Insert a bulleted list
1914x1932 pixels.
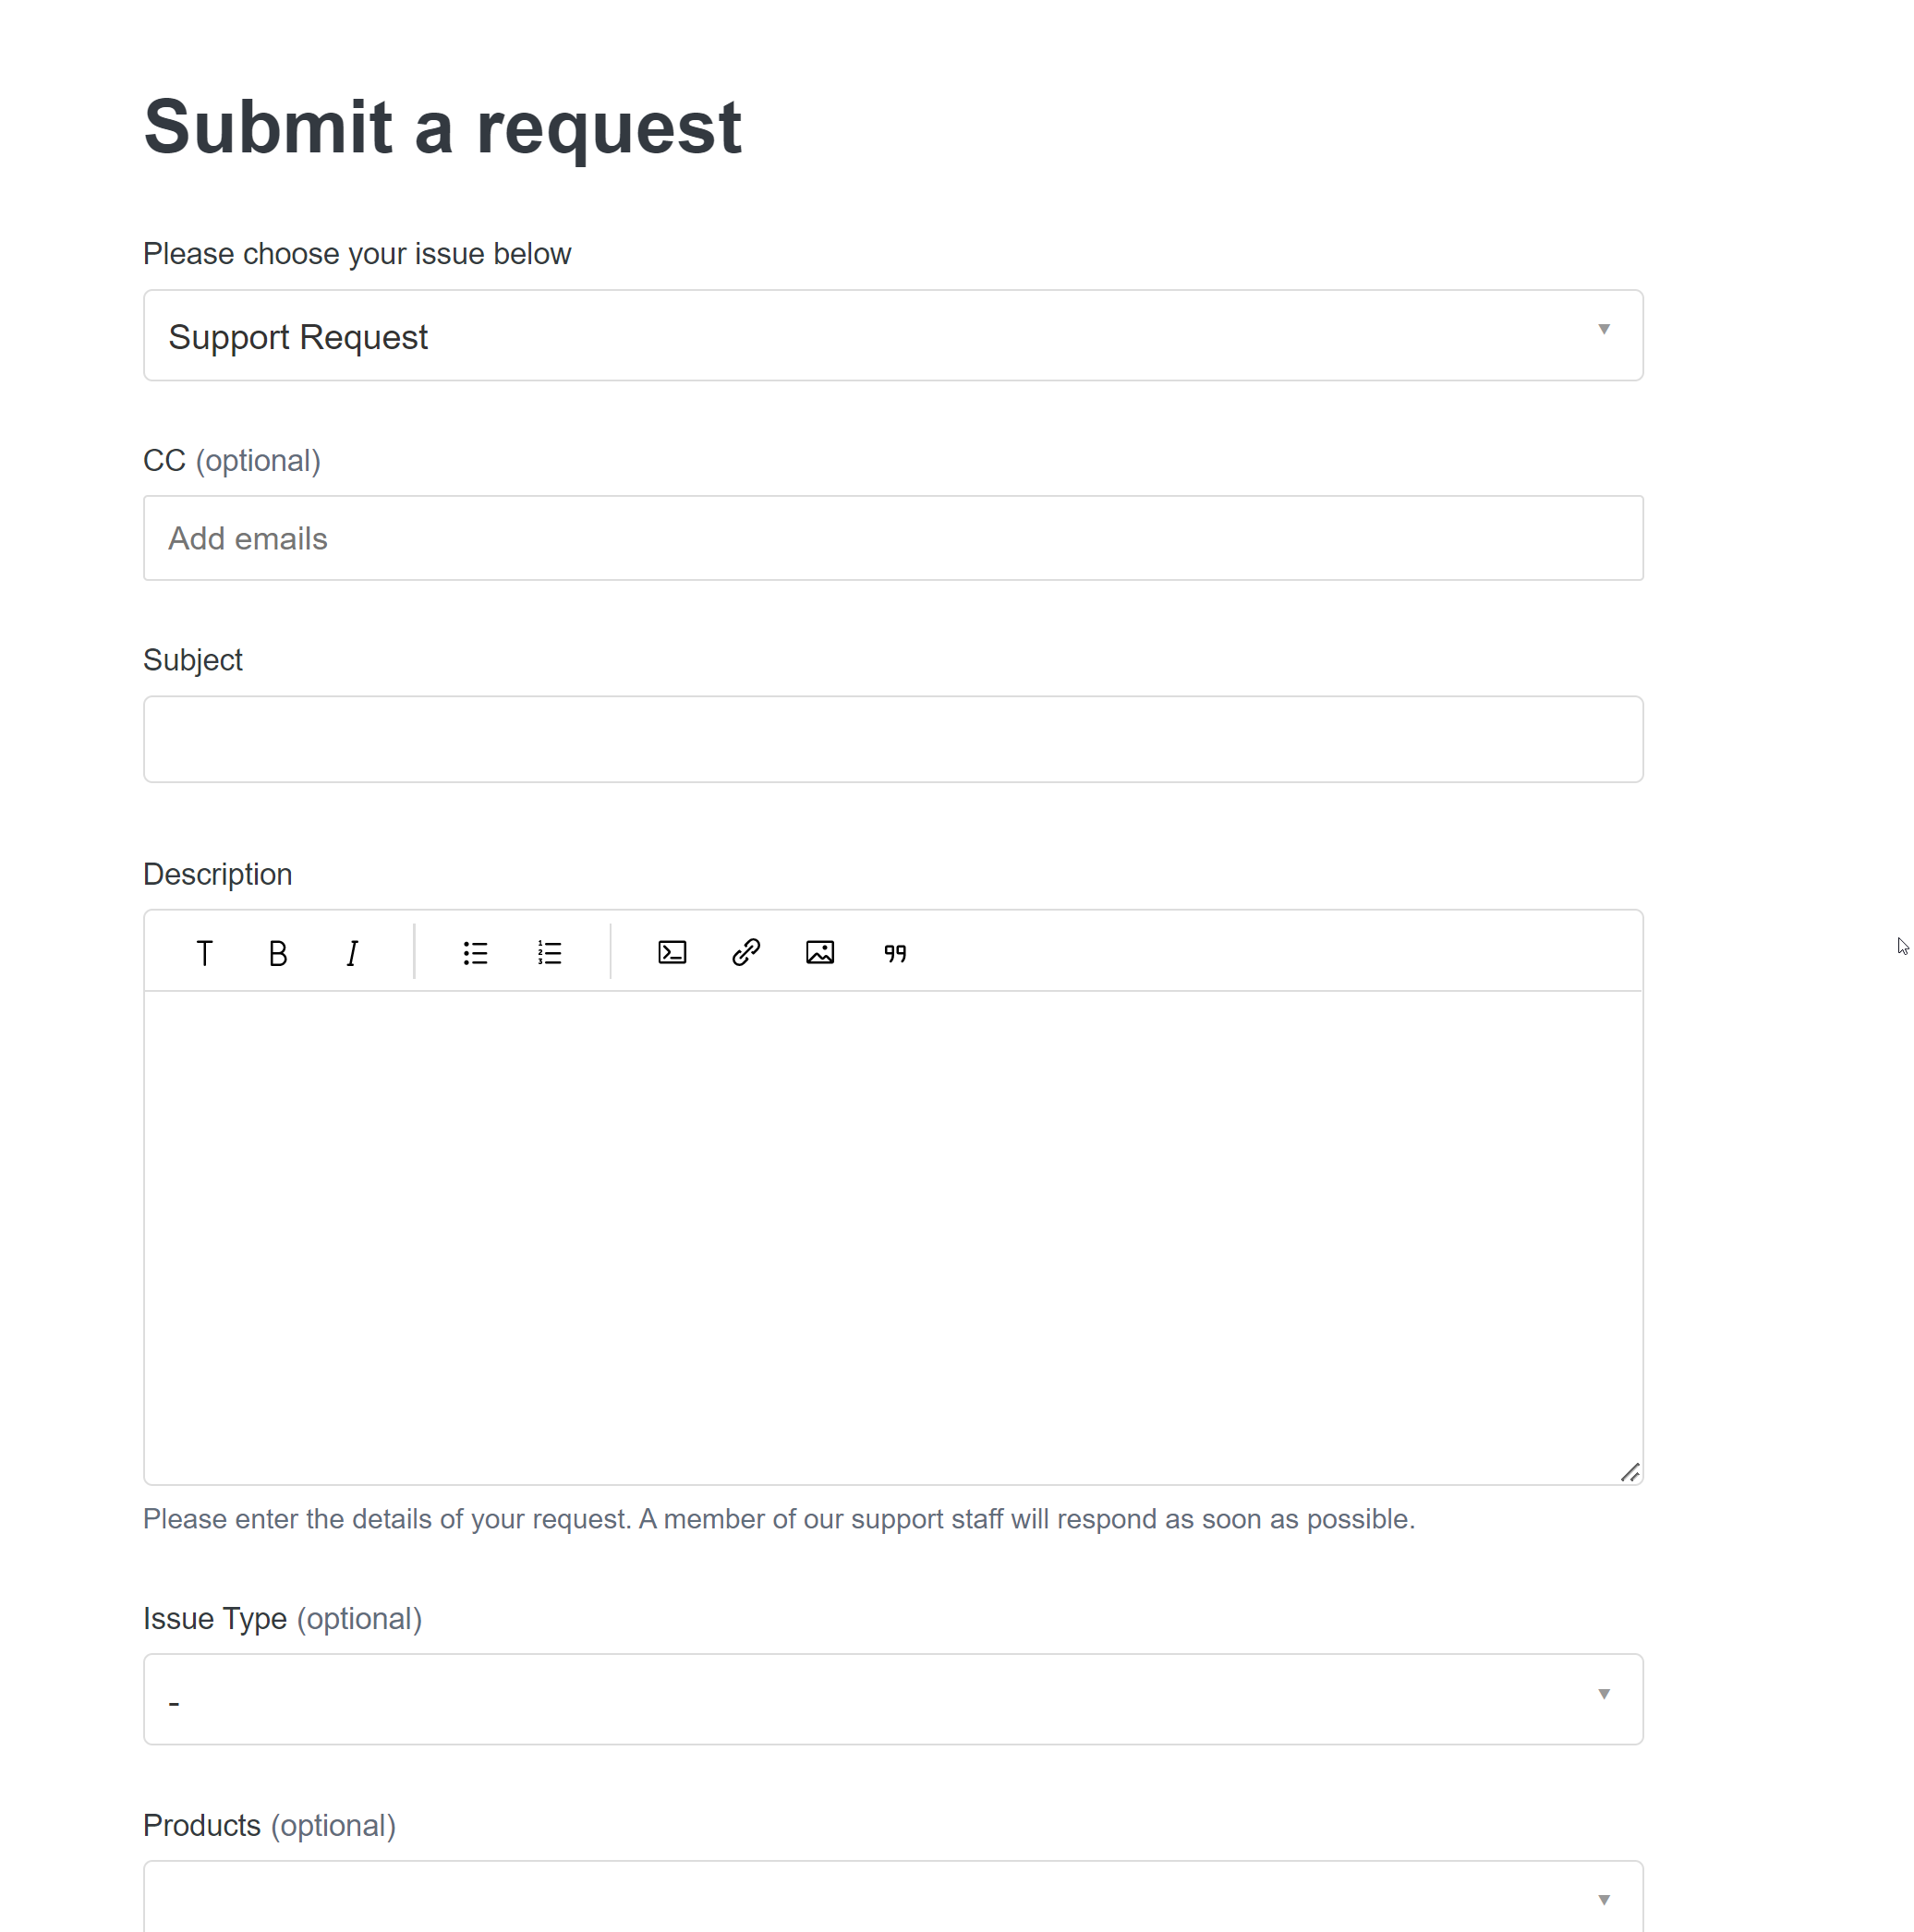tap(475, 953)
